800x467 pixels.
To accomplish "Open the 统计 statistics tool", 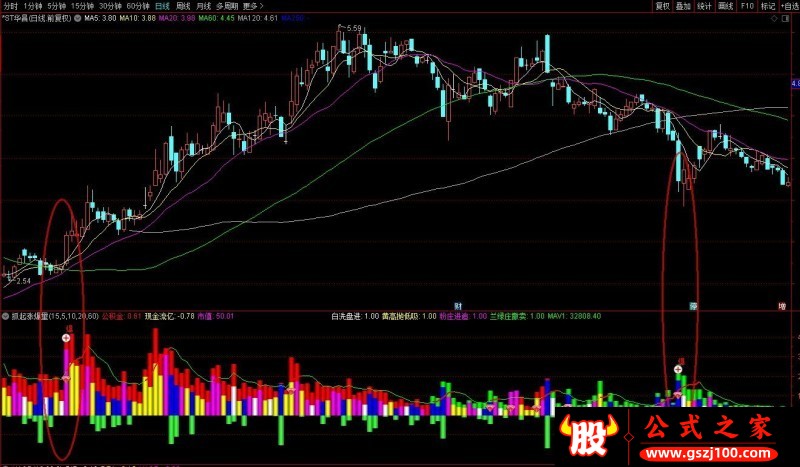I will point(704,6).
